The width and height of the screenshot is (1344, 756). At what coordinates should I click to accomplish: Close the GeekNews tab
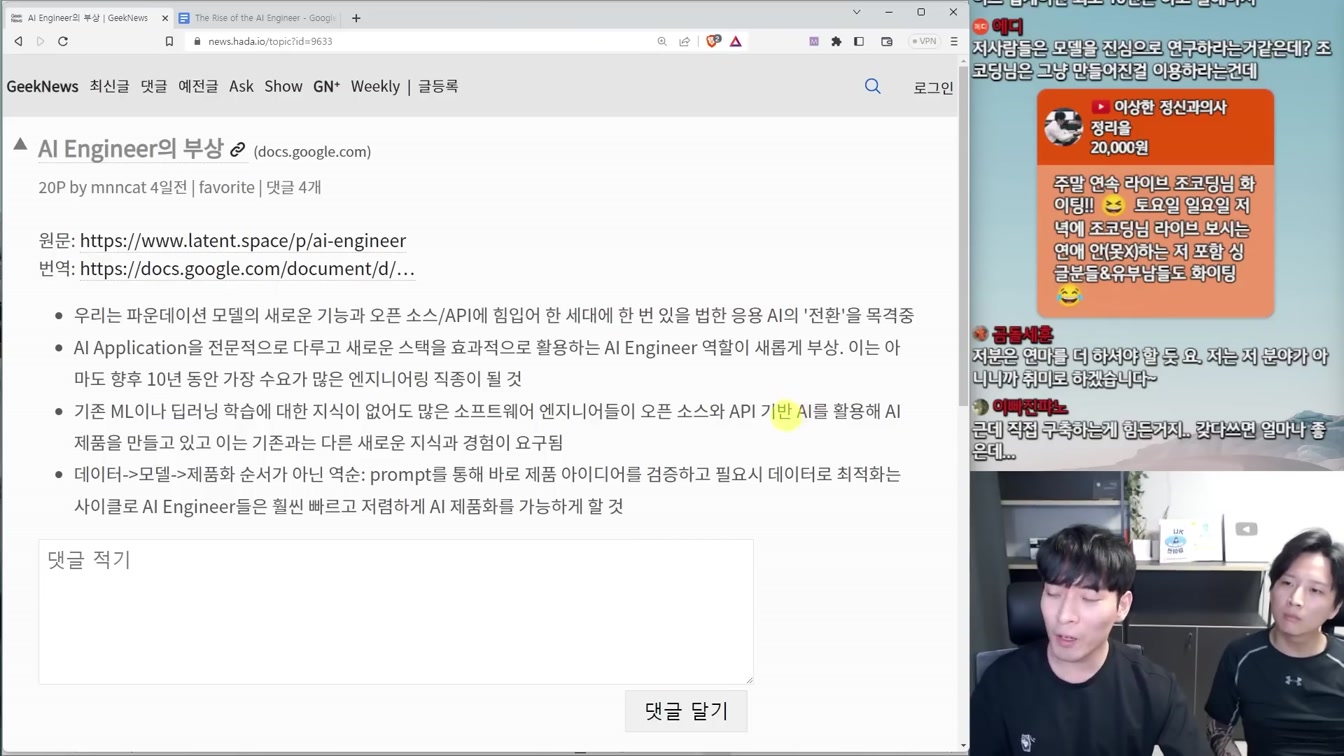165,18
